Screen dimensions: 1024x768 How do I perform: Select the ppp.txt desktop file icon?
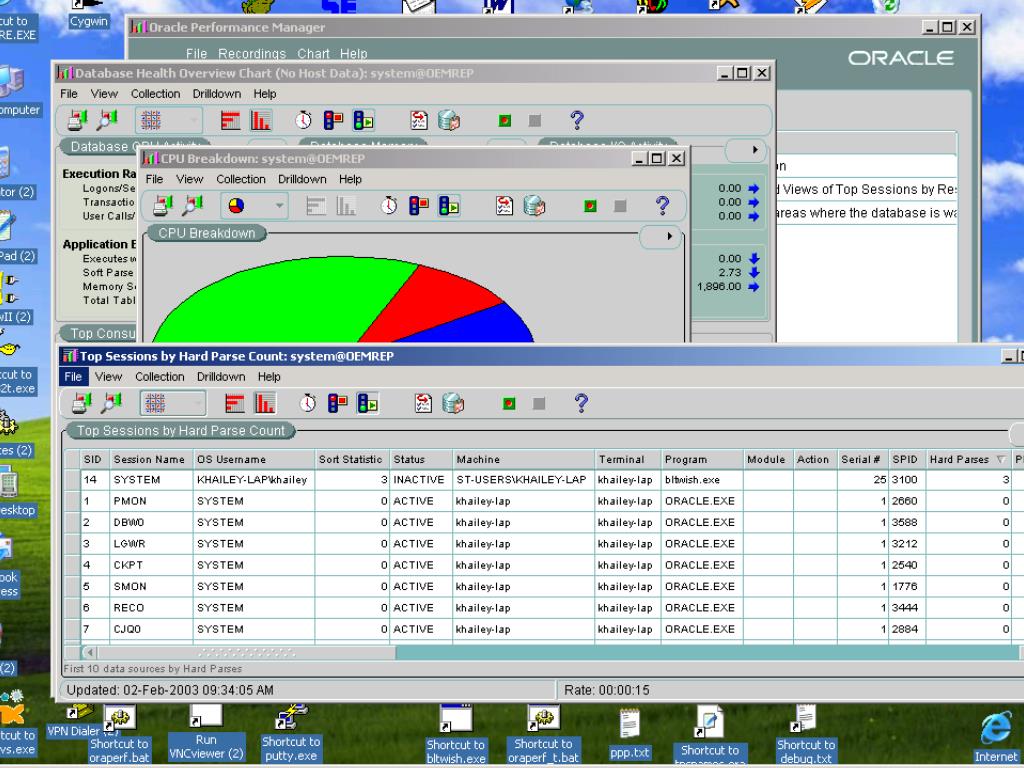click(630, 735)
